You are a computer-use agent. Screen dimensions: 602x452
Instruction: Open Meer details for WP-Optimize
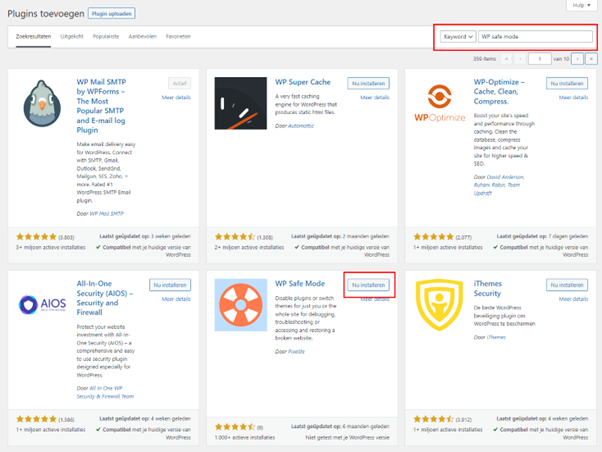point(573,98)
